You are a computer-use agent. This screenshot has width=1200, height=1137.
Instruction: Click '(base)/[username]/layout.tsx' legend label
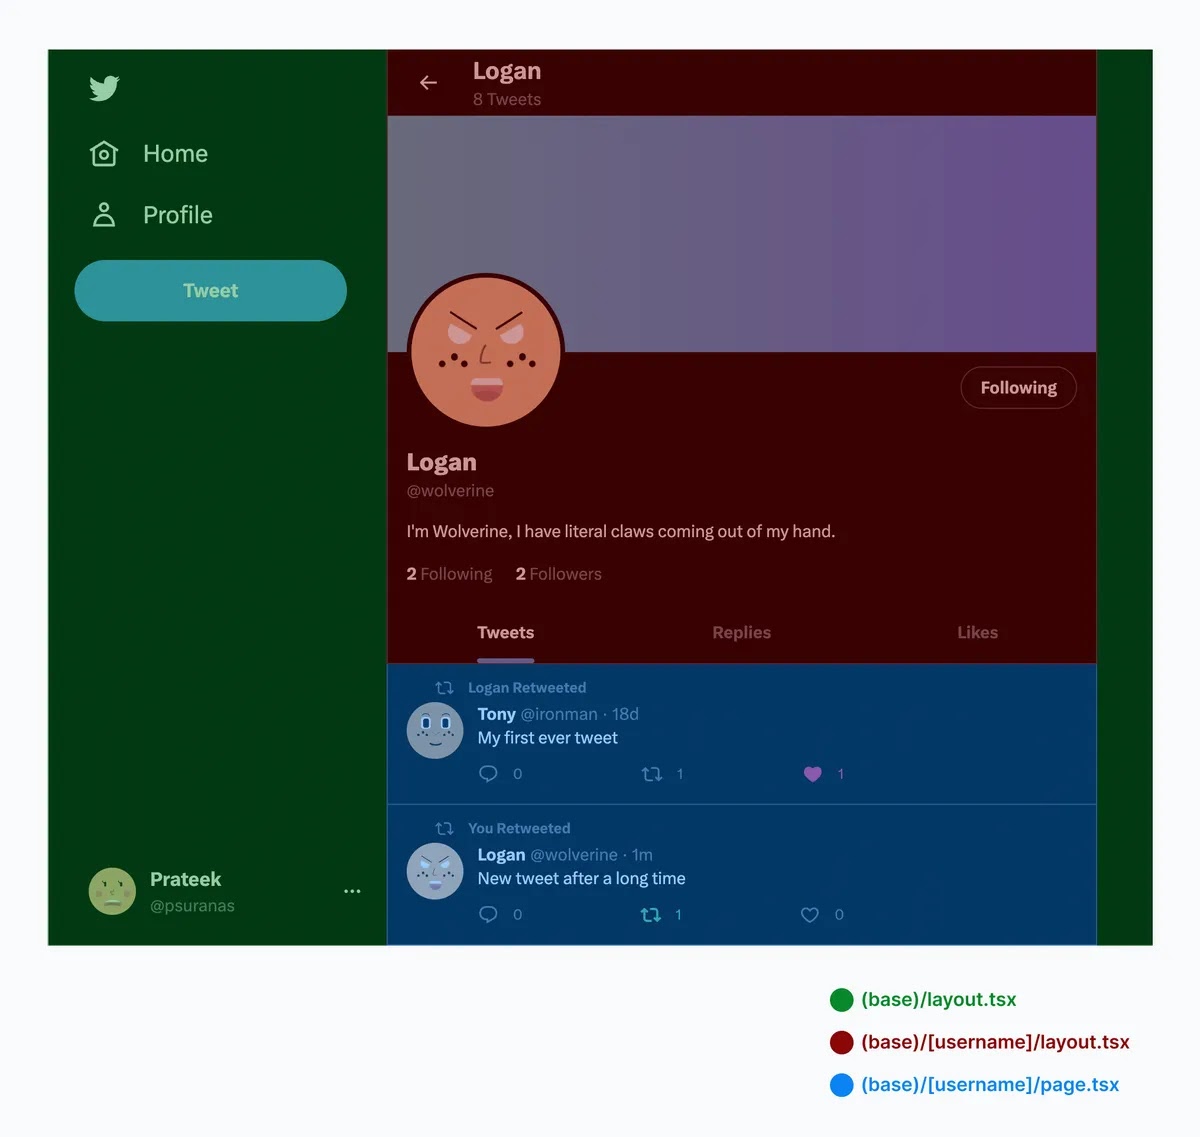tap(995, 1043)
